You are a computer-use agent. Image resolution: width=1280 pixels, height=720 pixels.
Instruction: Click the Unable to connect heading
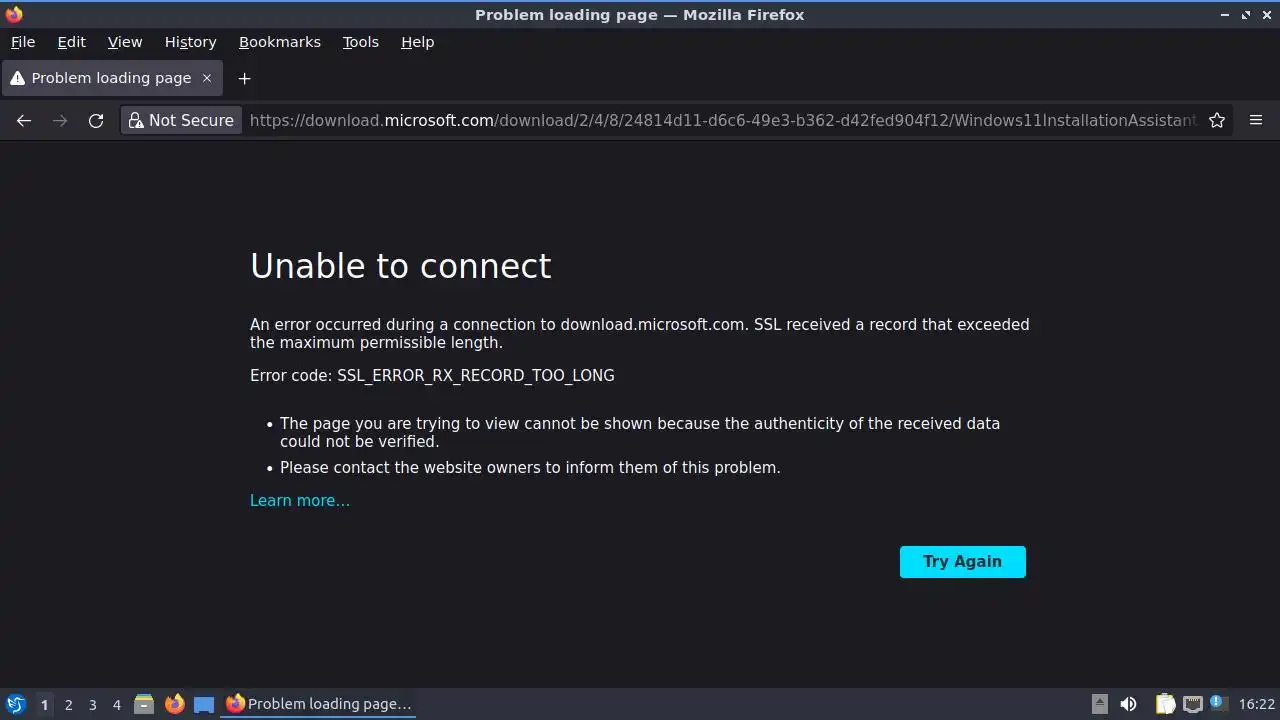(x=400, y=266)
